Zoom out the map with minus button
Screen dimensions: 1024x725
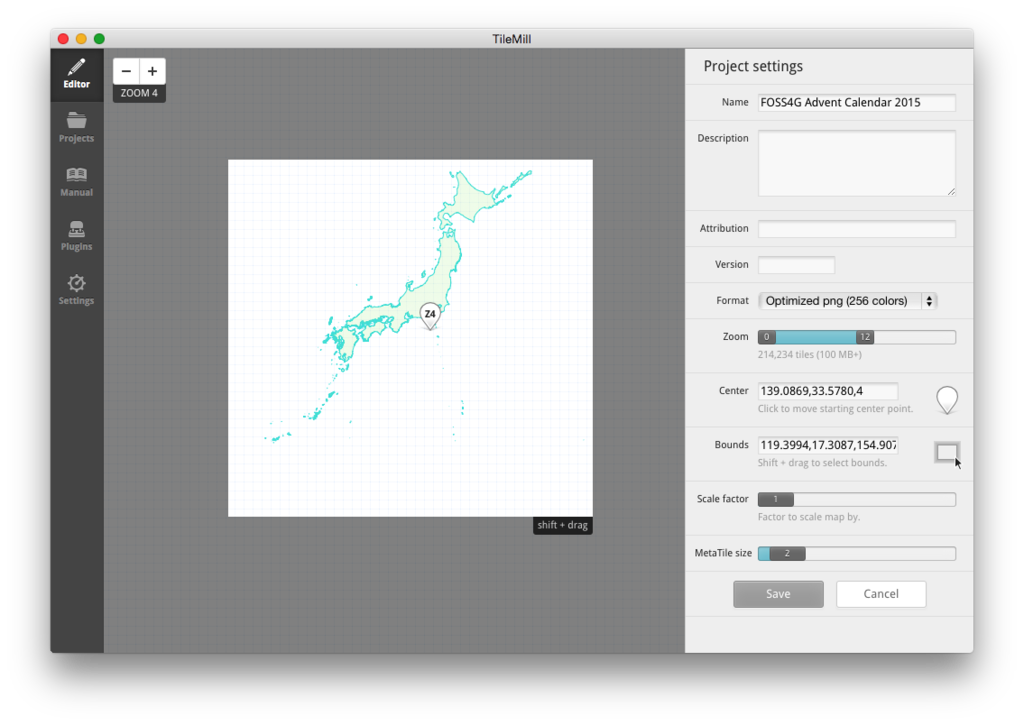coord(126,71)
